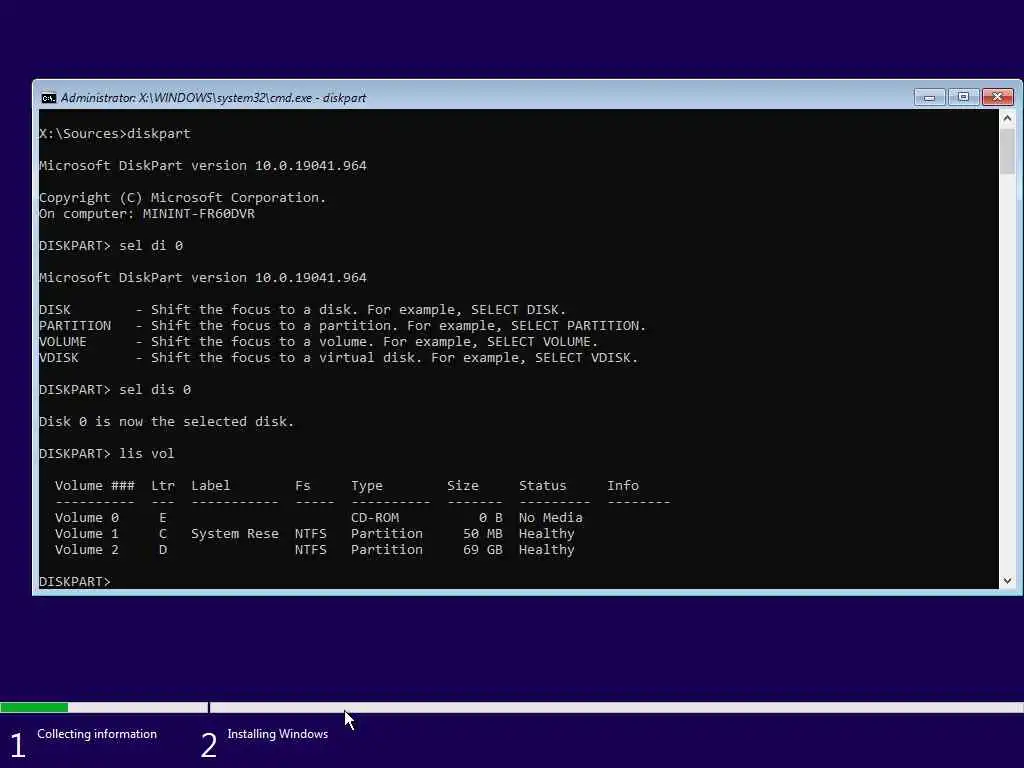
Task: Click the VOLUME help line
Action: click(x=318, y=342)
